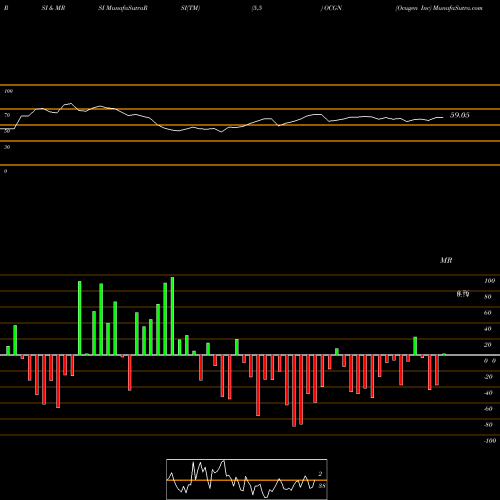Click the peak of the white RSI line
The image size is (500, 500).
point(70,104)
